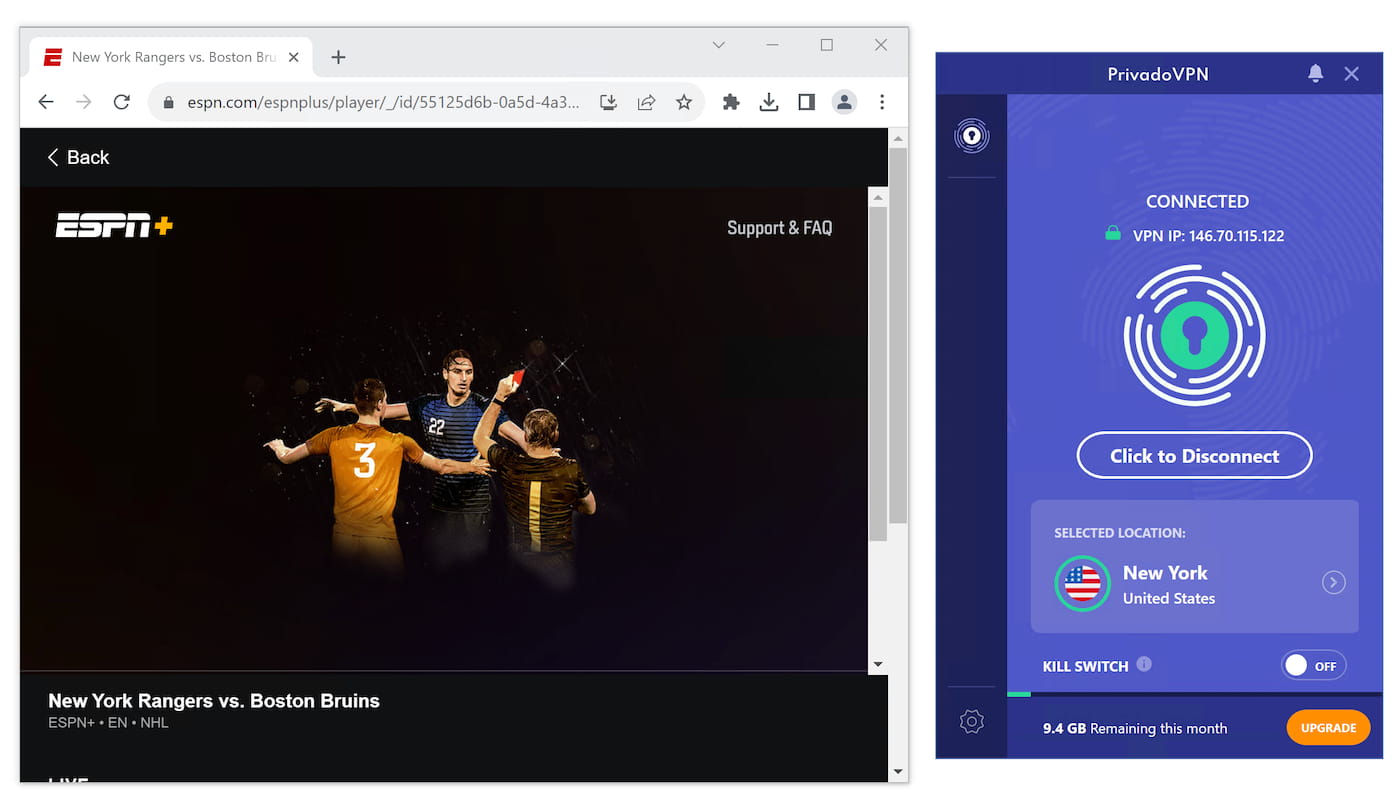The image size is (1400, 804).
Task: Open the Extensions puzzle icon
Action: tap(731, 102)
